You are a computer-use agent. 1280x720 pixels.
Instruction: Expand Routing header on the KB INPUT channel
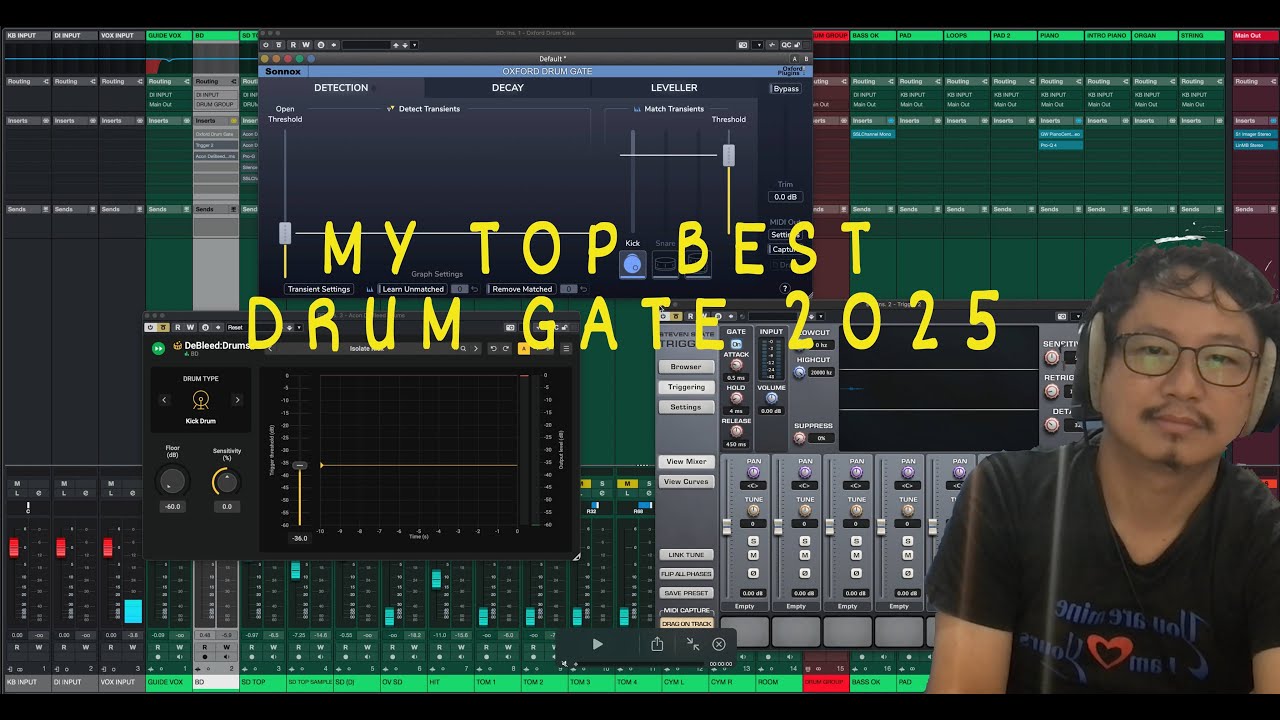tap(26, 81)
